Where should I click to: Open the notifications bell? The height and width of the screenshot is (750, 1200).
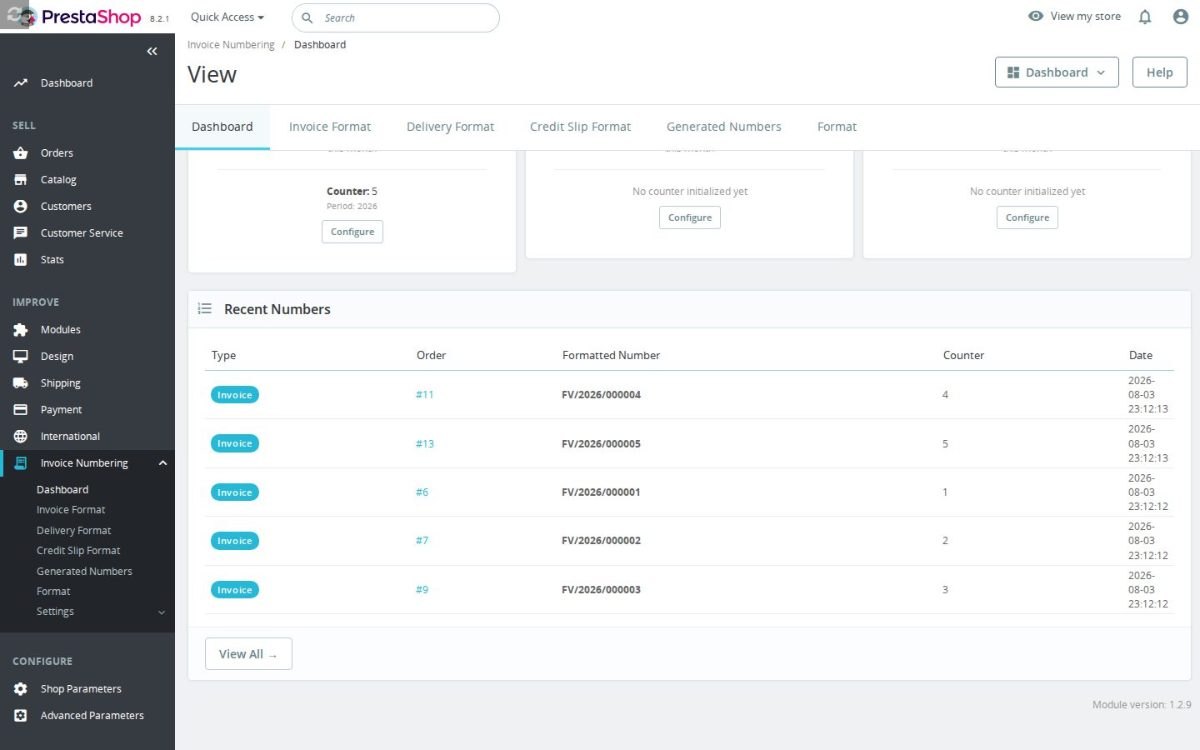click(1145, 17)
